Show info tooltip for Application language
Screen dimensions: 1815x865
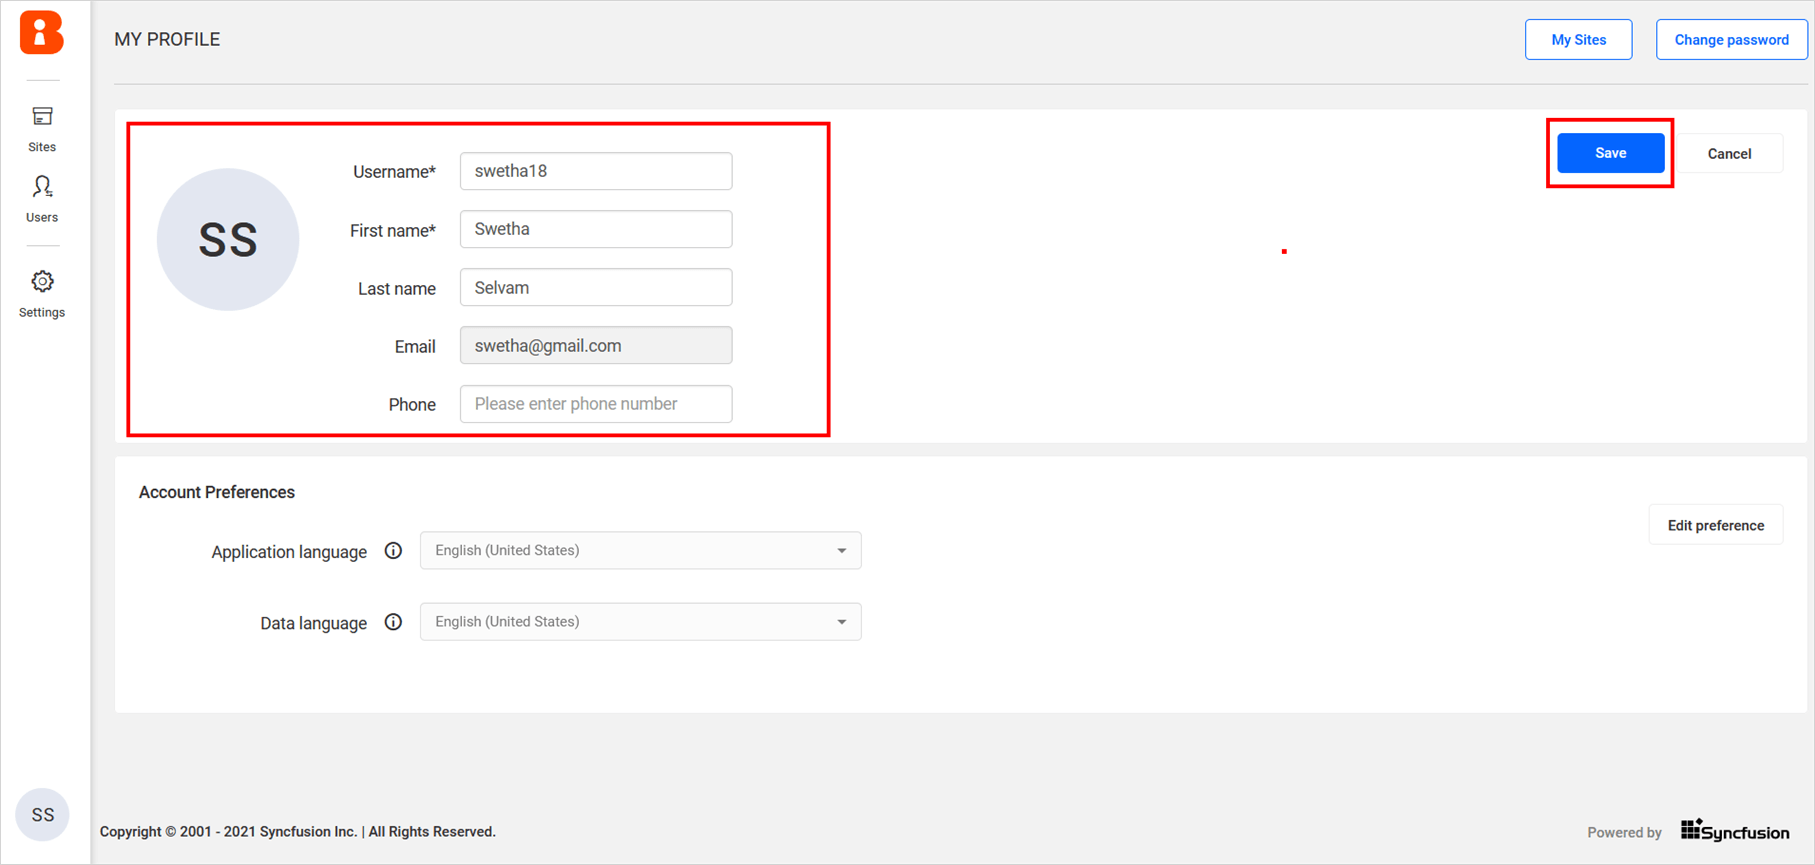(x=393, y=551)
